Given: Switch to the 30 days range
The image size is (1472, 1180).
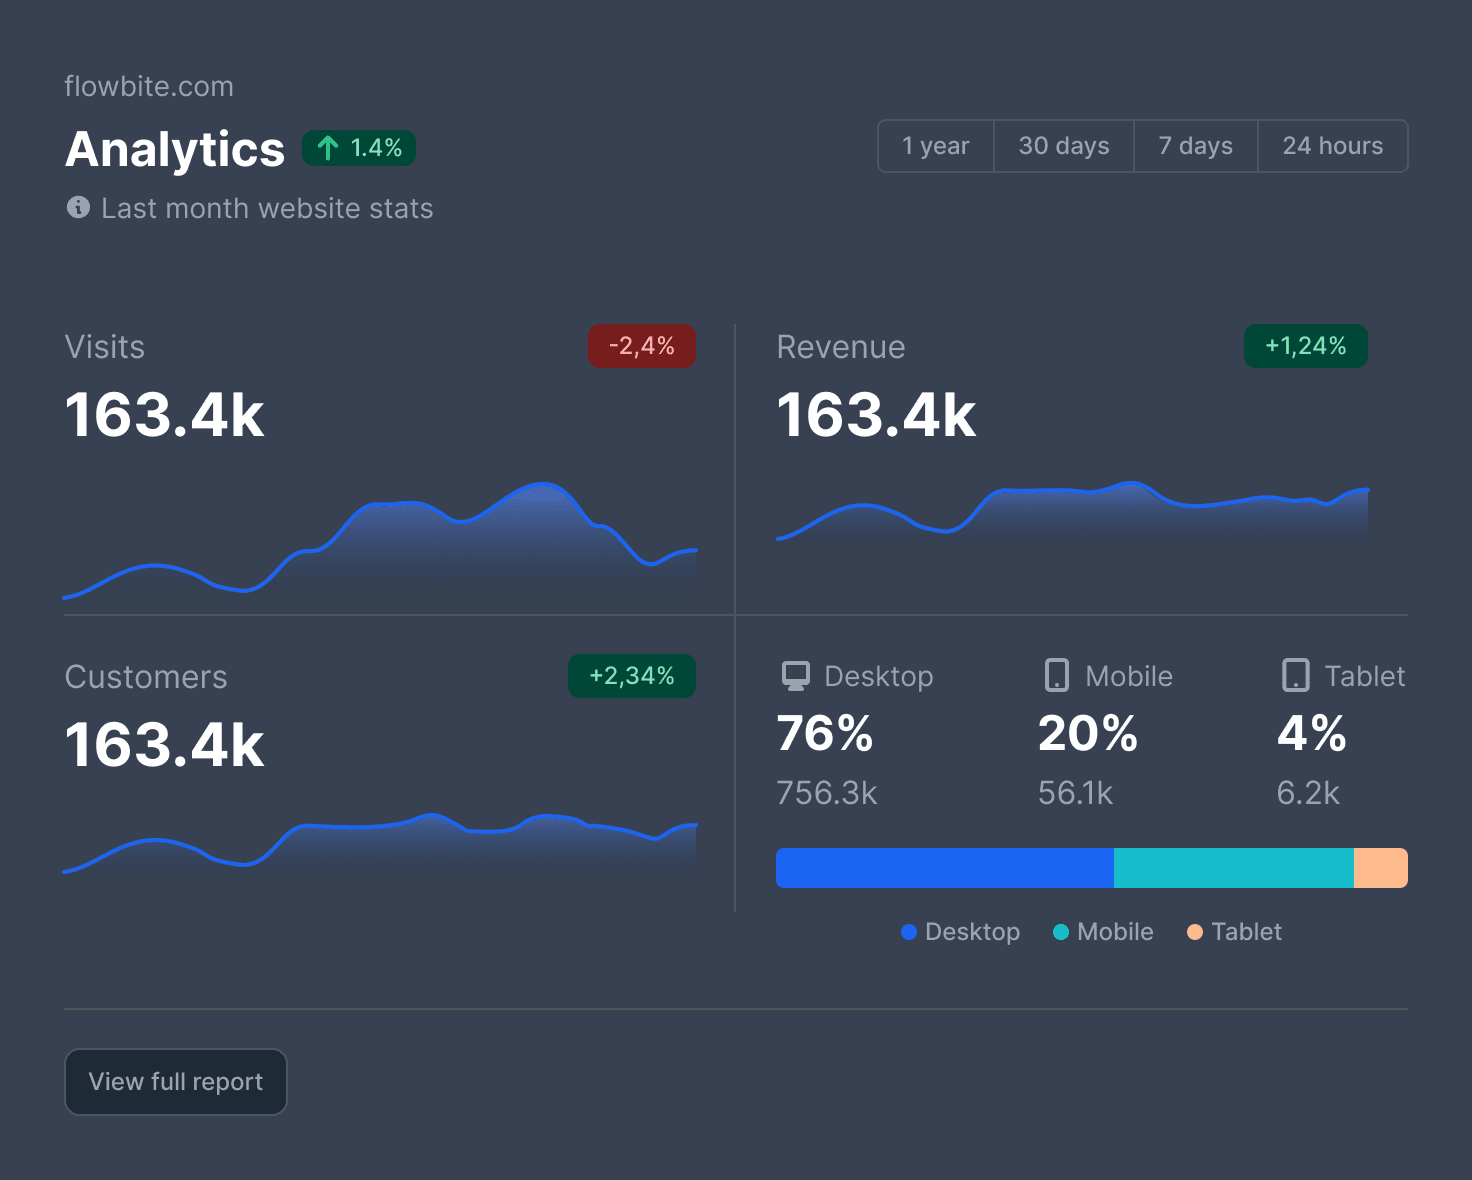Looking at the screenshot, I should point(1064,146).
